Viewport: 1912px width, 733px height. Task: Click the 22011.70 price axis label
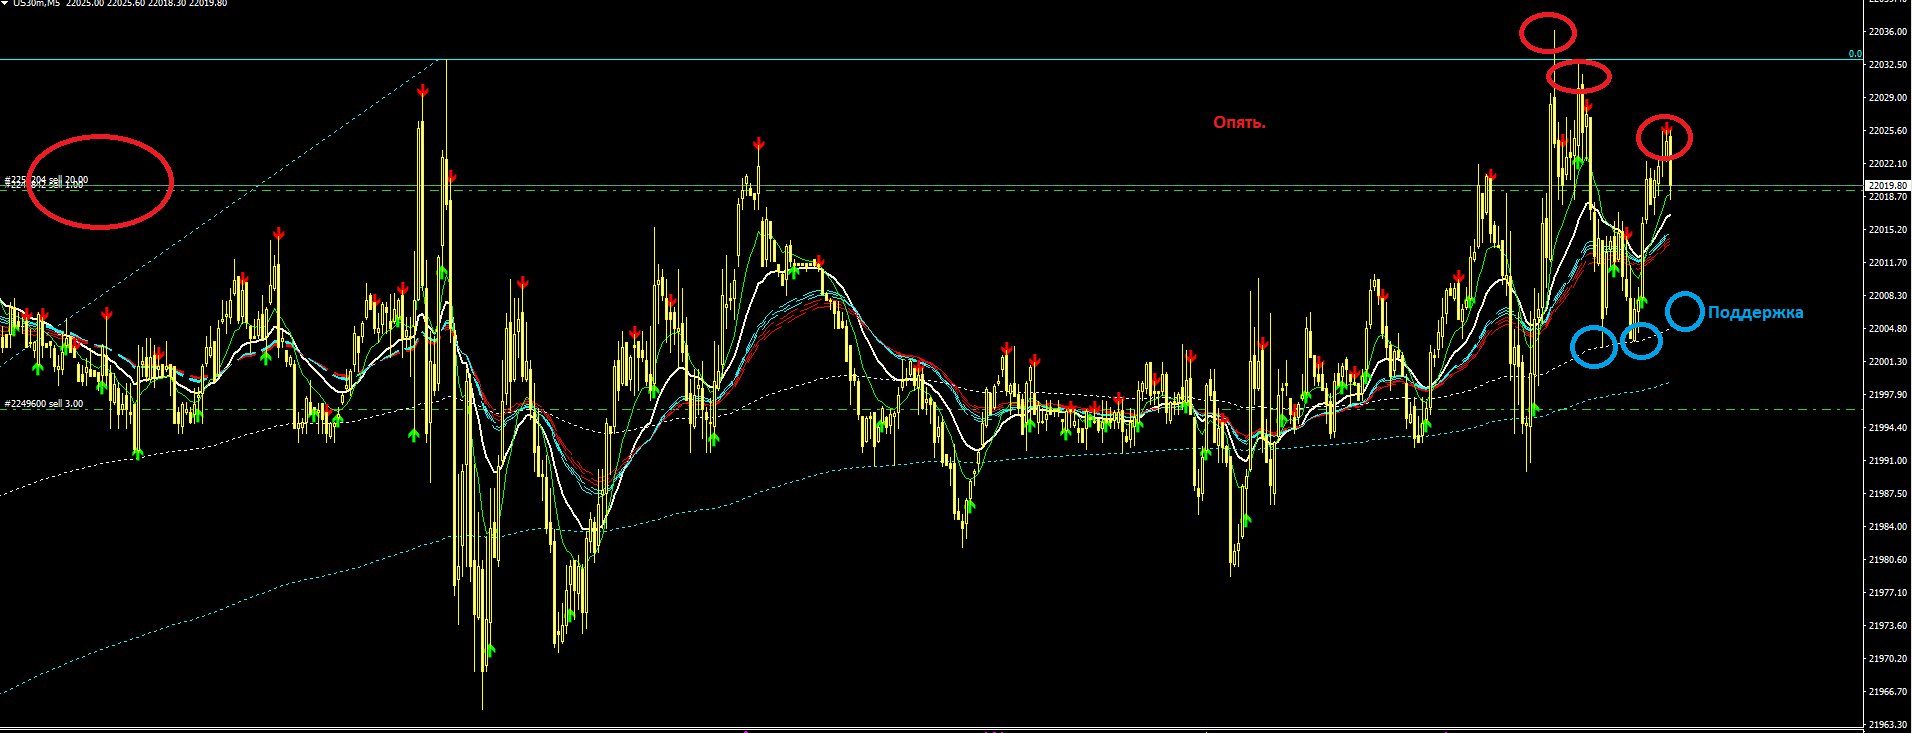point(1888,263)
